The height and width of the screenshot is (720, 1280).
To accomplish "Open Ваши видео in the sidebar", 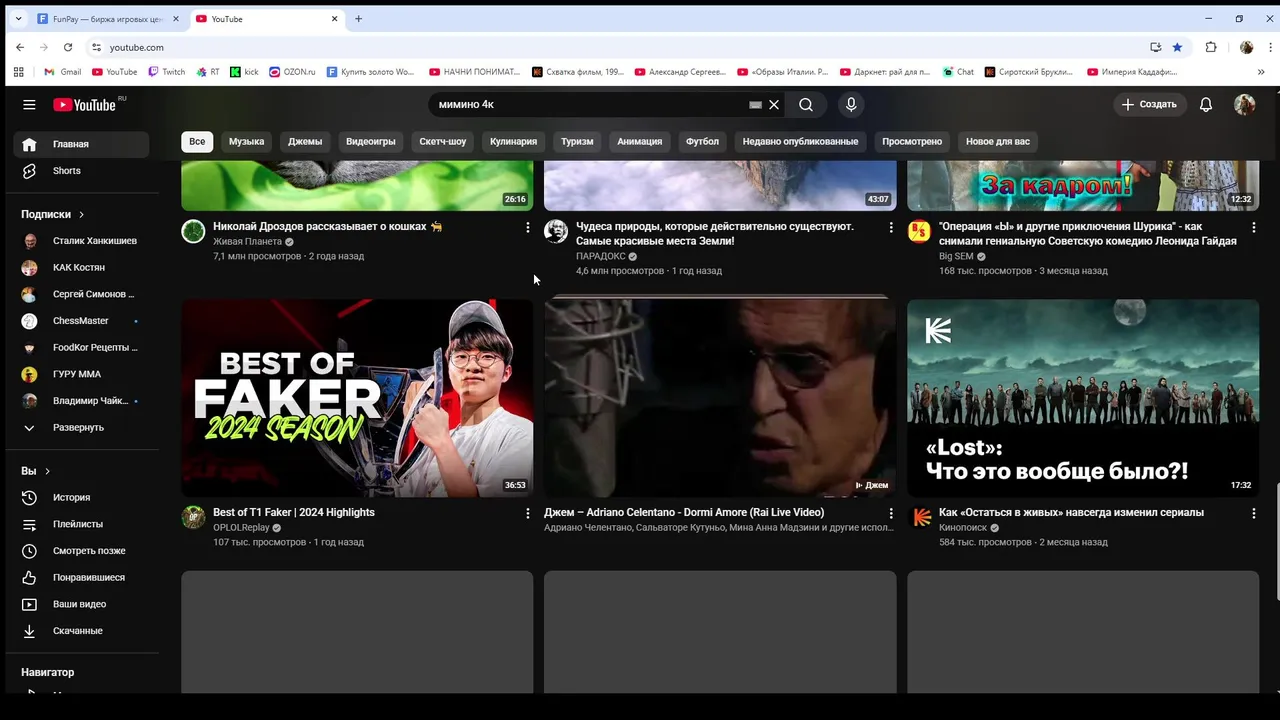I will [x=81, y=604].
